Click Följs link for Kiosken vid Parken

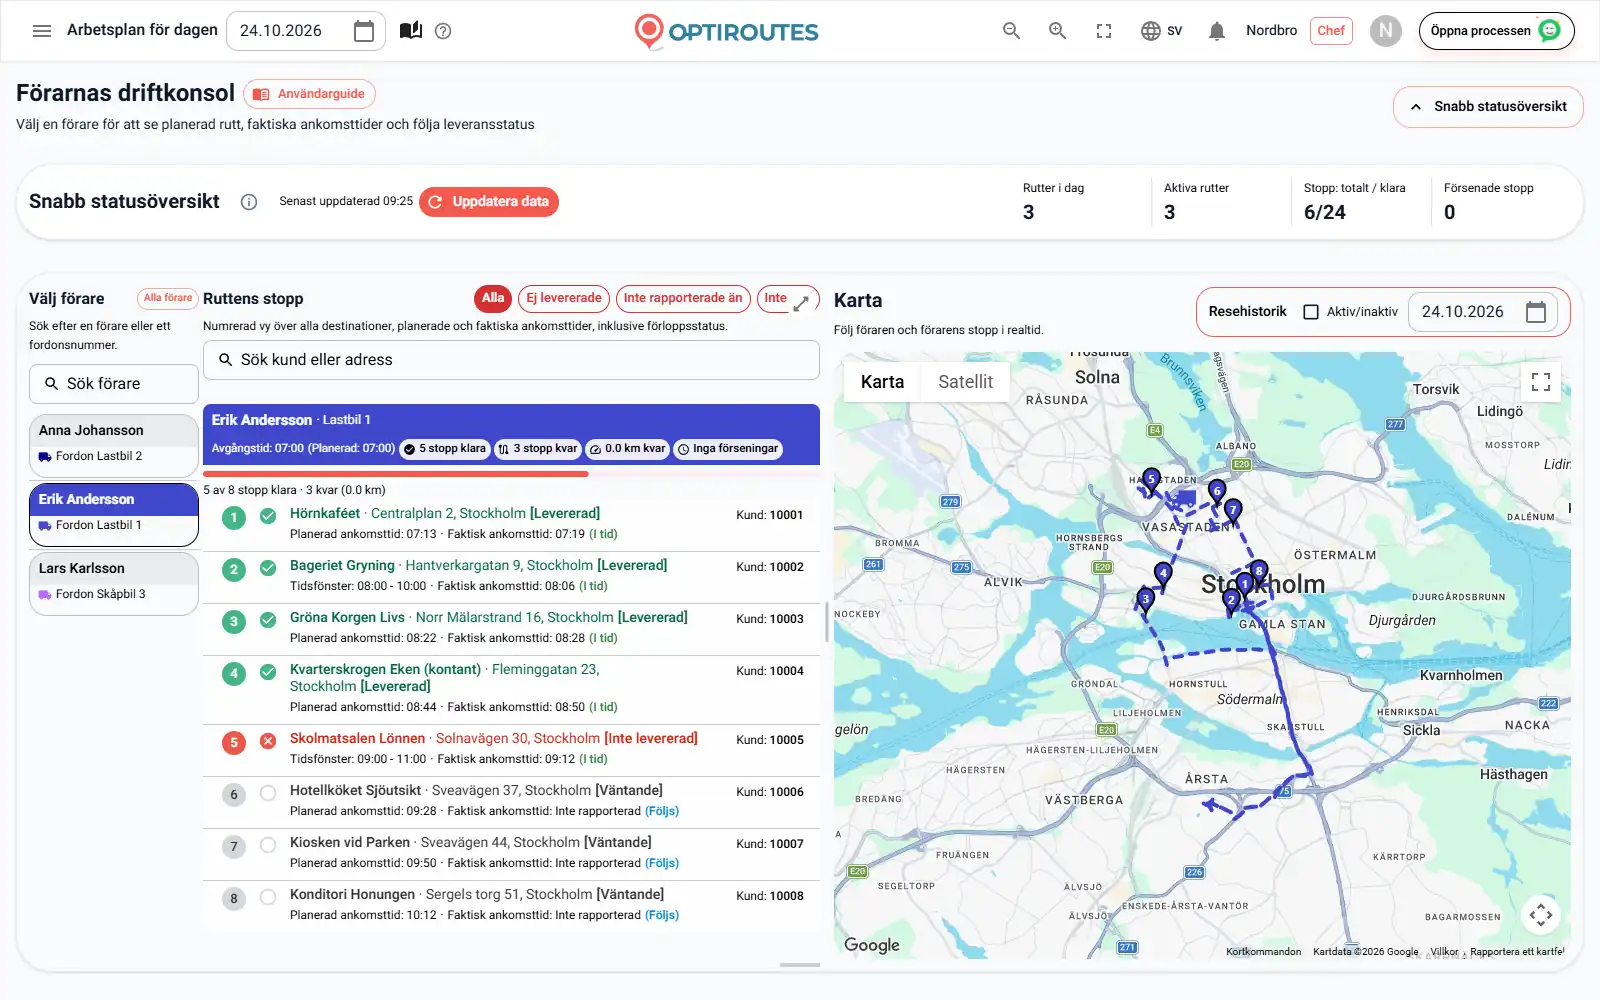662,863
